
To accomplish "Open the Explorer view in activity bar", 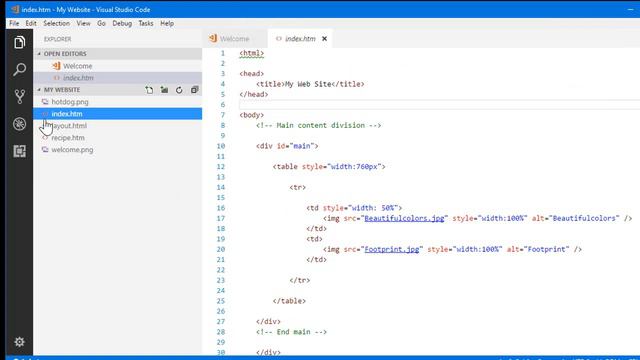I will (x=19, y=42).
